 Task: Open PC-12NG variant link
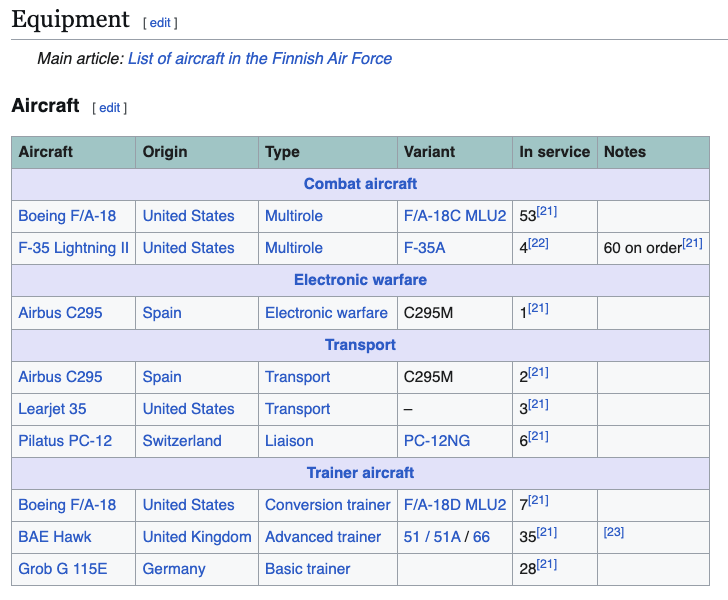[437, 441]
